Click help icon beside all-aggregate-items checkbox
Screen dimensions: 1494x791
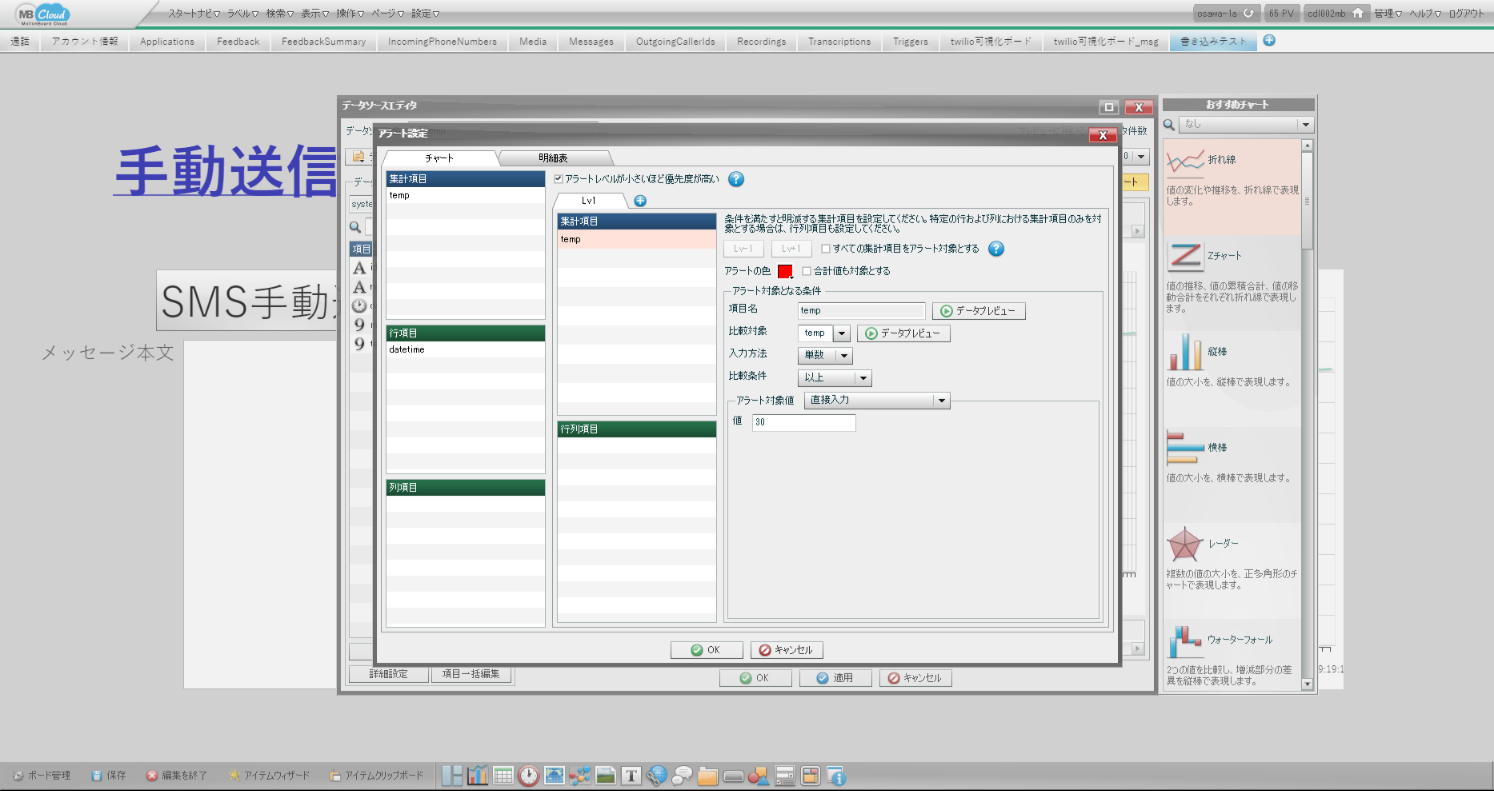[996, 249]
